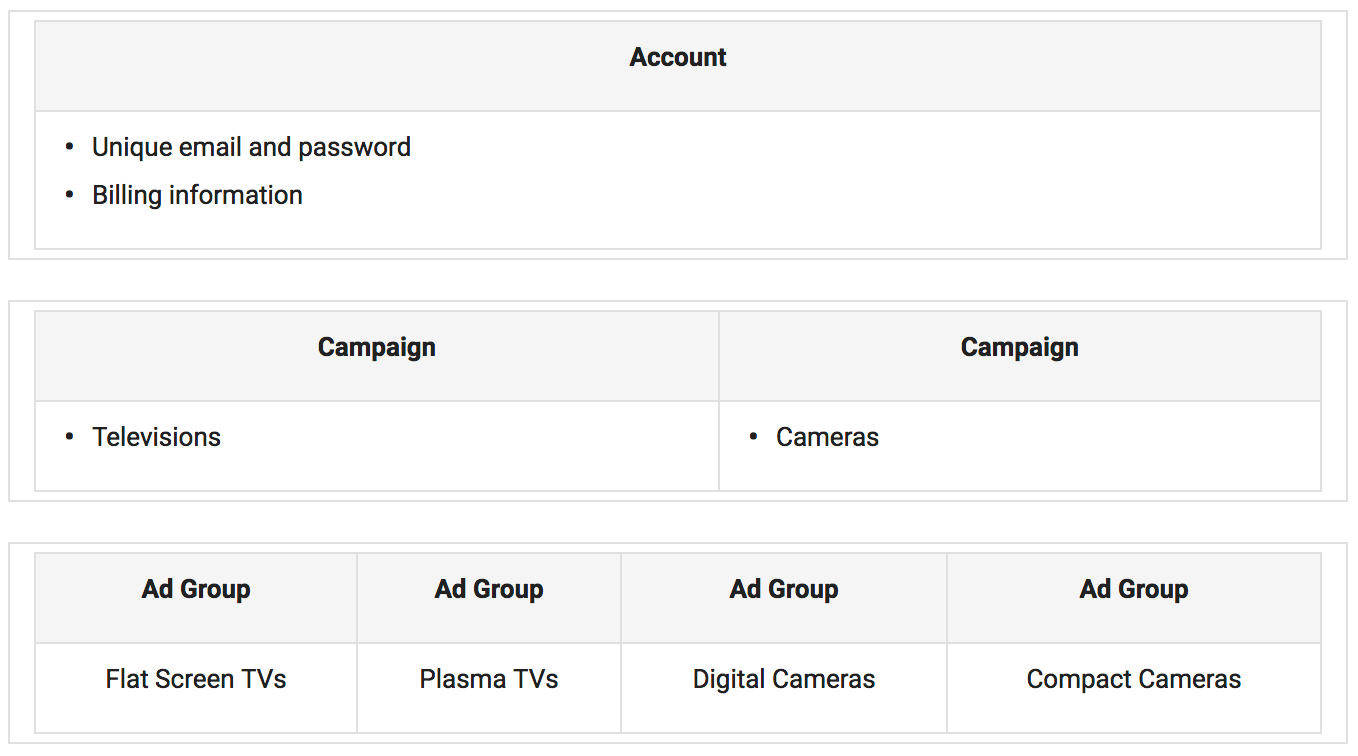Click the Account table header
This screenshot has width=1358, height=756.
(677, 58)
